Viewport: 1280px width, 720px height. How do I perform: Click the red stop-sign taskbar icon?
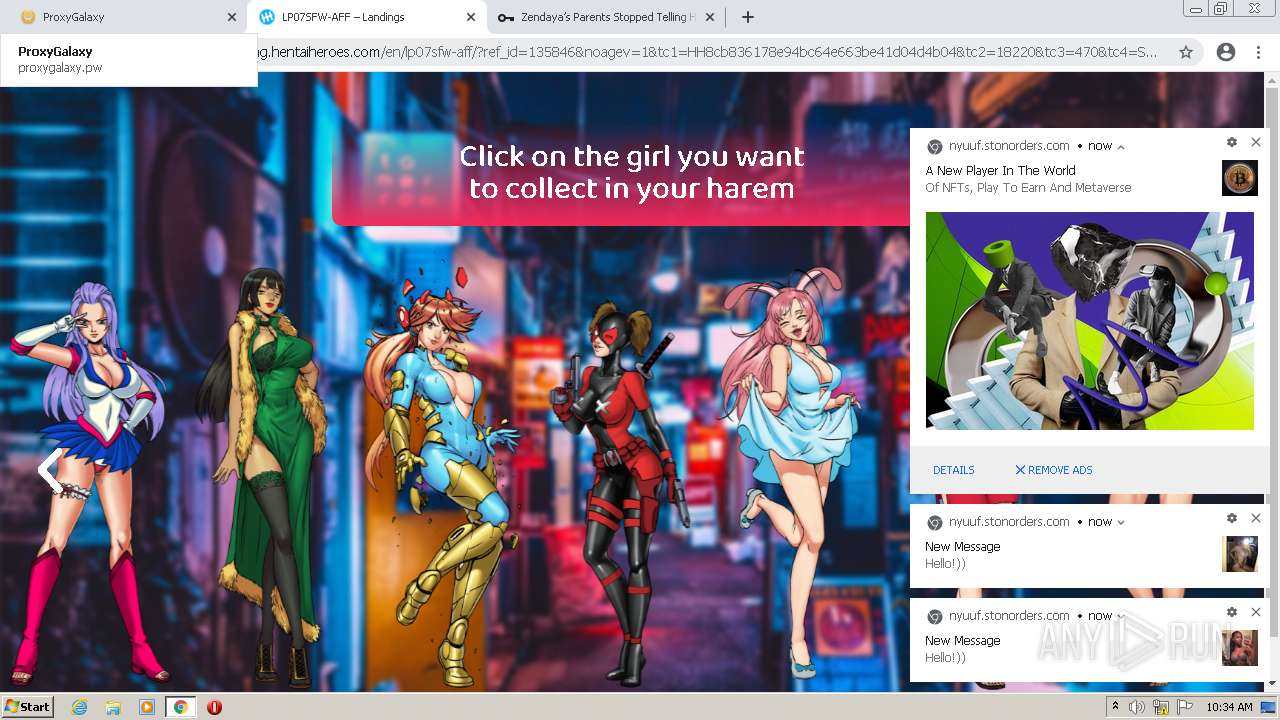tap(214, 707)
